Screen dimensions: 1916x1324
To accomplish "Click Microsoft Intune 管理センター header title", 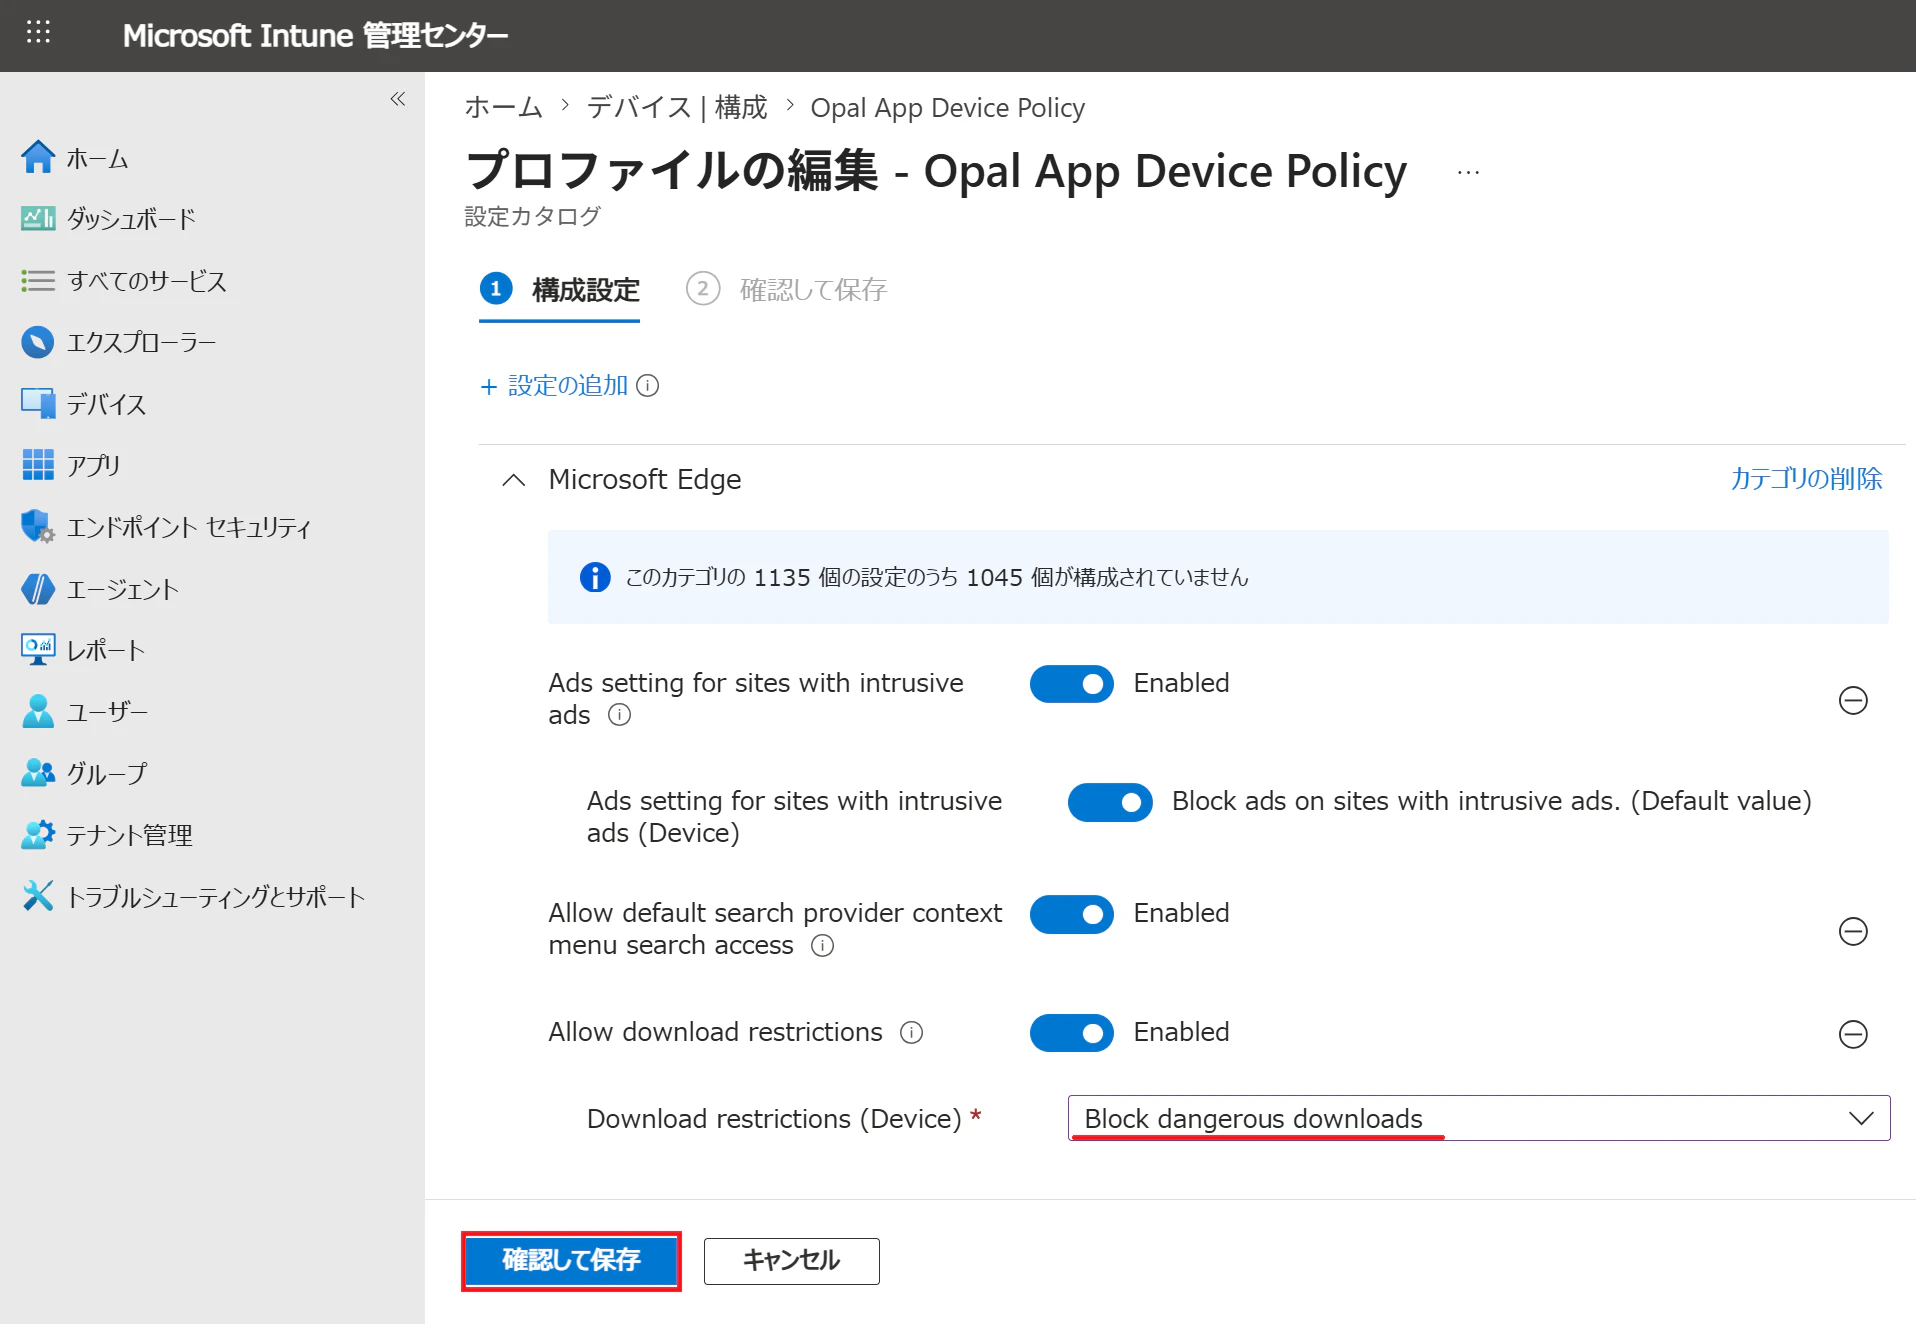I will tap(315, 36).
